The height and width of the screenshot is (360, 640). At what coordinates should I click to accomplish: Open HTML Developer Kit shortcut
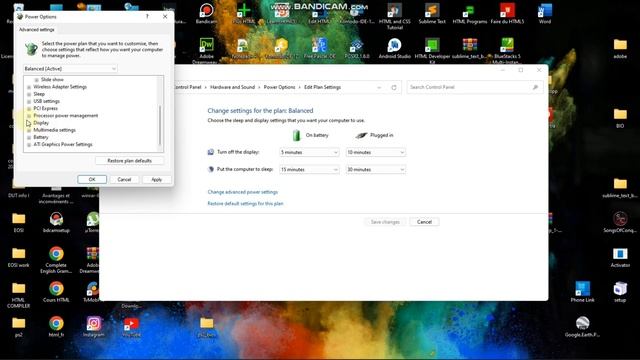(x=432, y=50)
